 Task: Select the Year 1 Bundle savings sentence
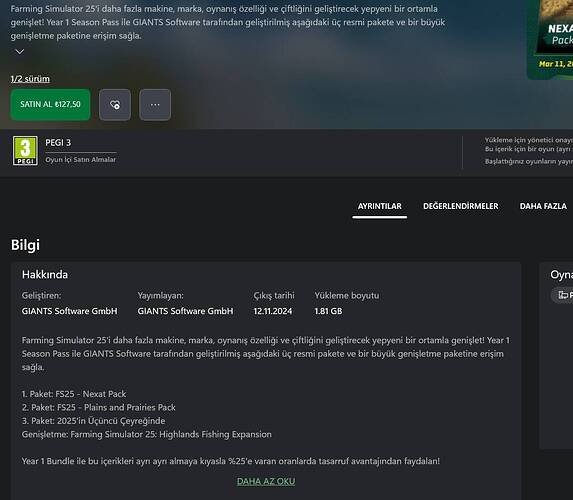click(231, 461)
